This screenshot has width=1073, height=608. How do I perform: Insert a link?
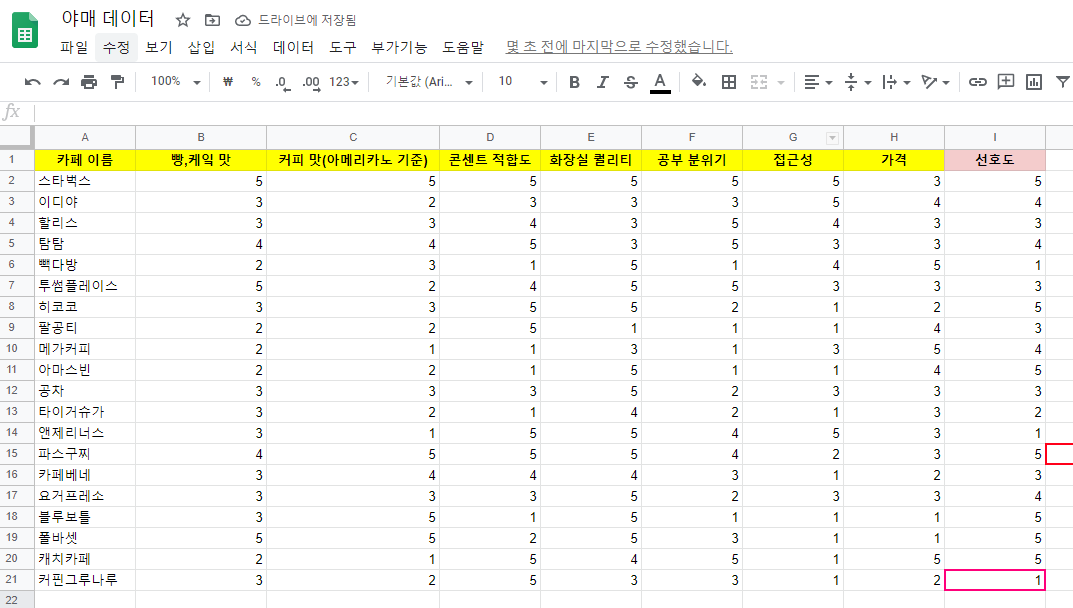click(x=977, y=82)
